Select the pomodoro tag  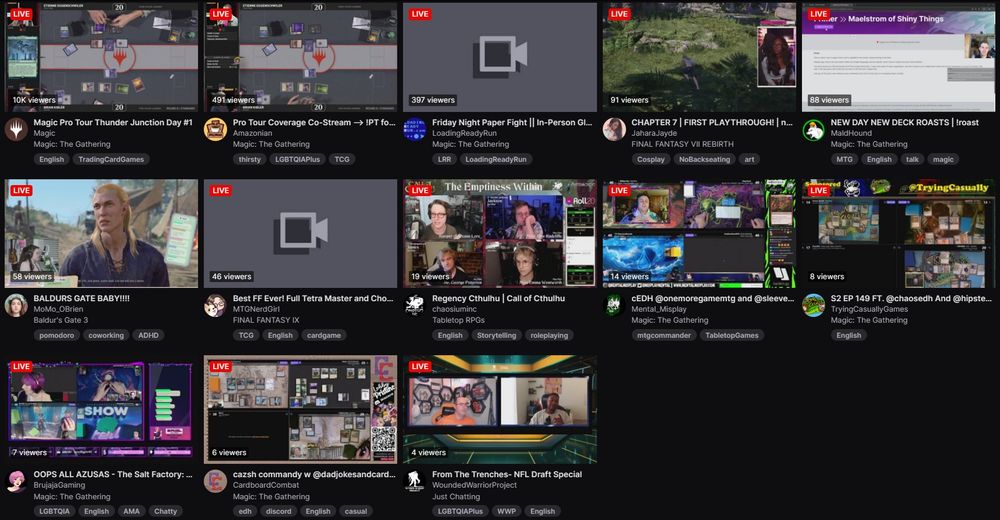pos(57,336)
